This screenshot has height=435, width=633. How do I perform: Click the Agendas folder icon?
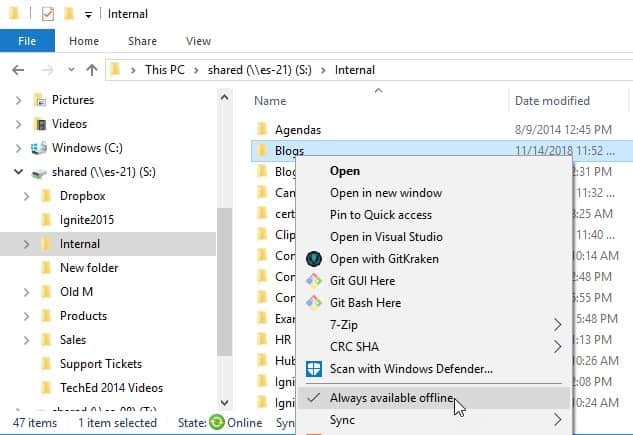262,130
